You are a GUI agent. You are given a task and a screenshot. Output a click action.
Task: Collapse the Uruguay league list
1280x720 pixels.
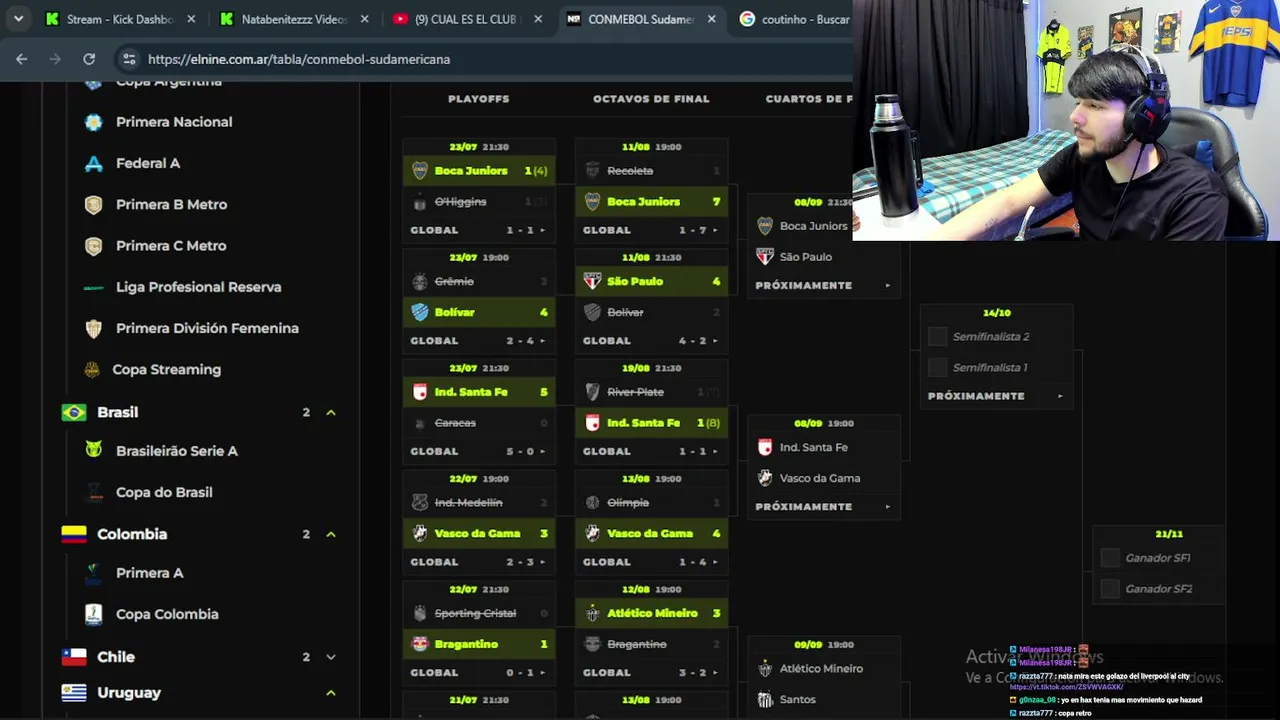pyautogui.click(x=330, y=692)
